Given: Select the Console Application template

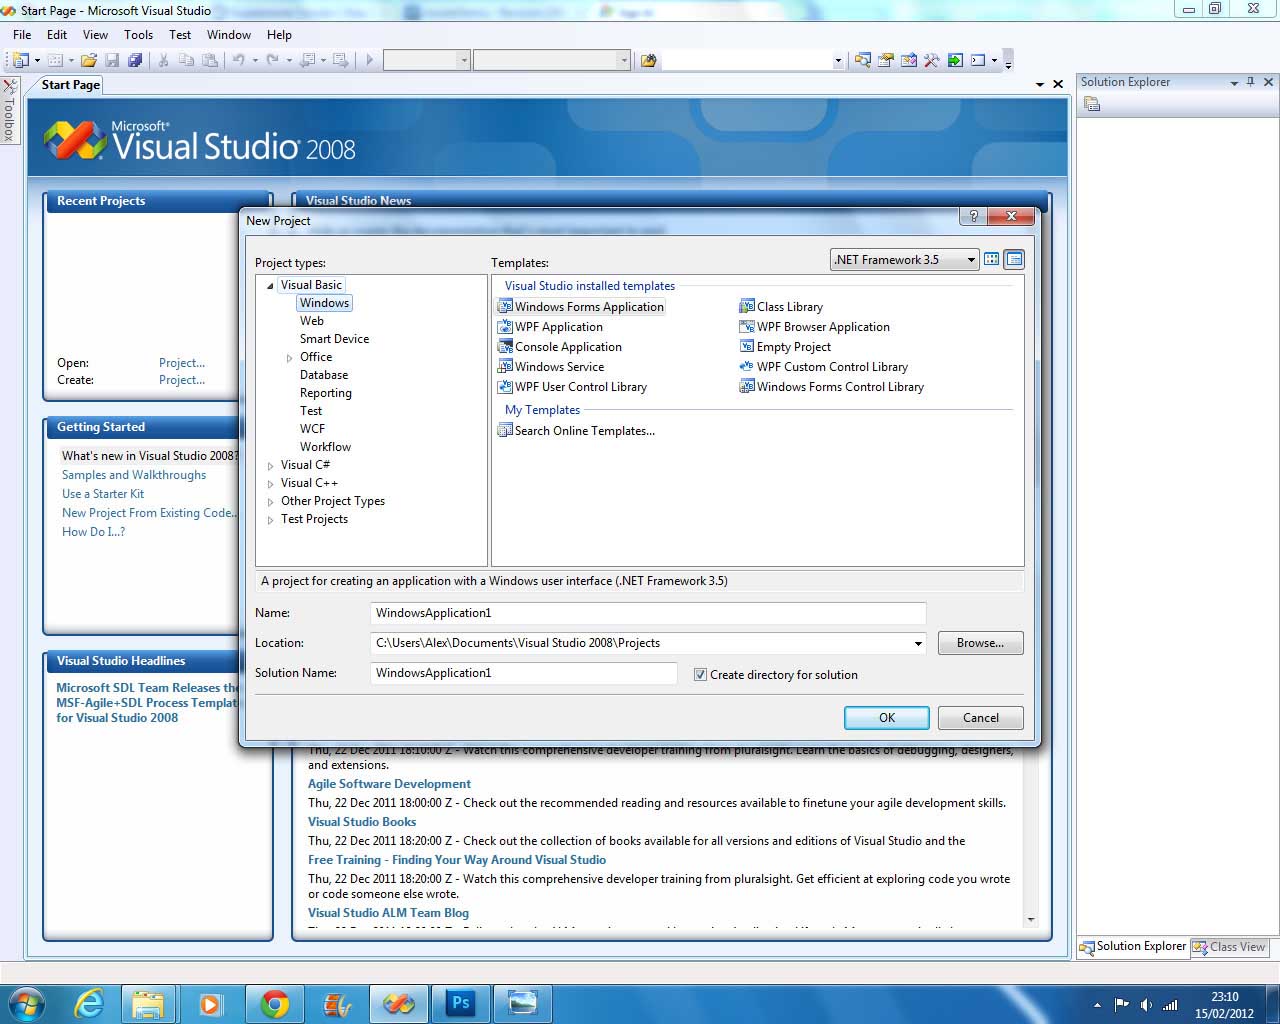Looking at the screenshot, I should coord(560,347).
